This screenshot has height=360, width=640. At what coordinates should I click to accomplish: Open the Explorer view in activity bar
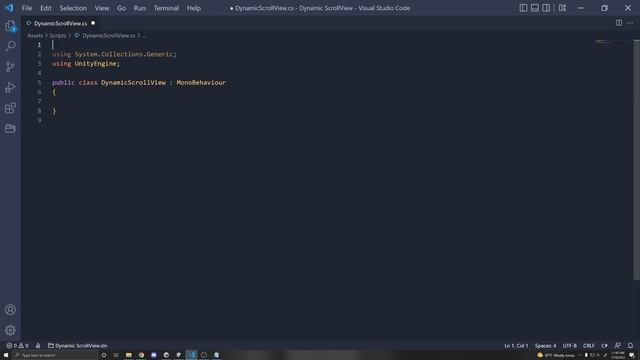(x=10, y=26)
